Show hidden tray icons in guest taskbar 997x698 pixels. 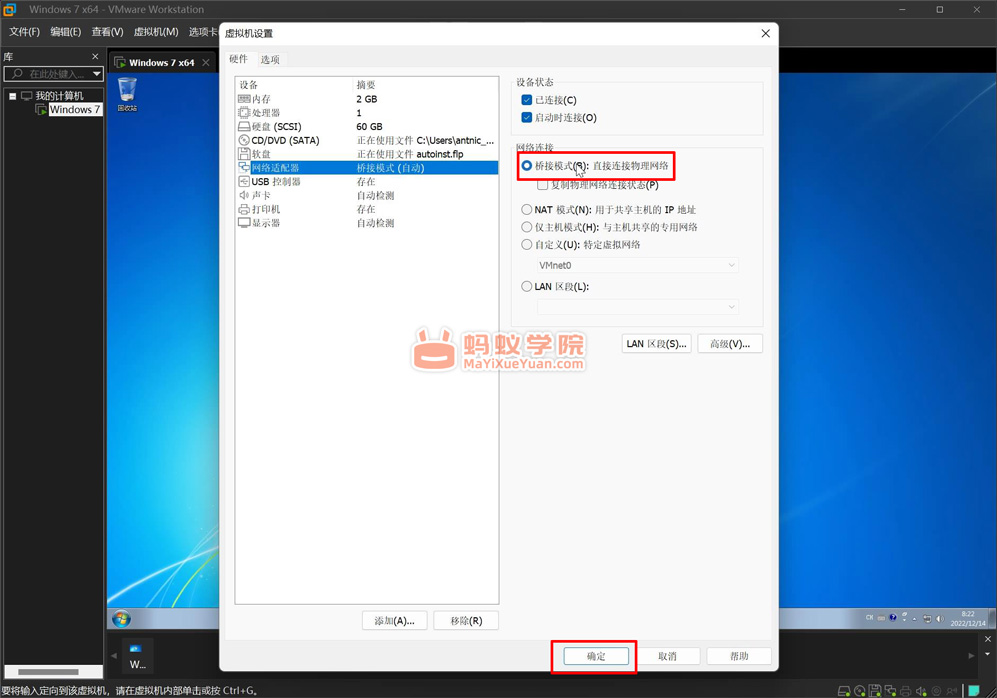[914, 619]
